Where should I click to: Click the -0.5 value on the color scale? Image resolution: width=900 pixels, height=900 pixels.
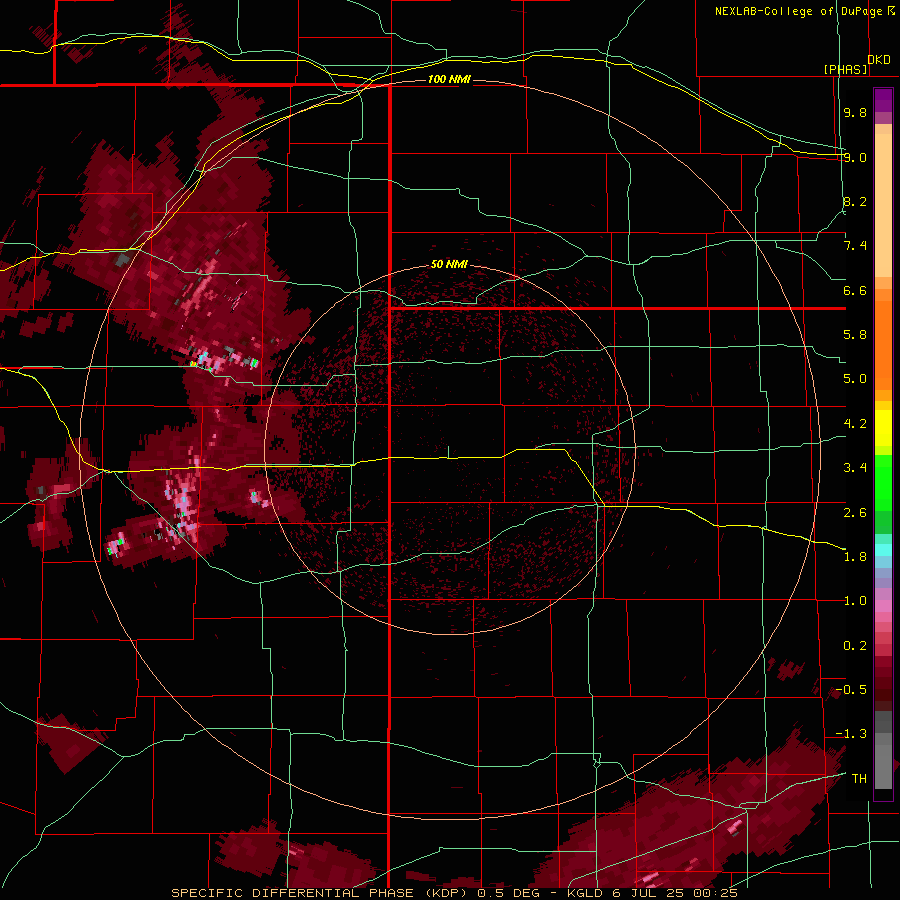(x=851, y=690)
